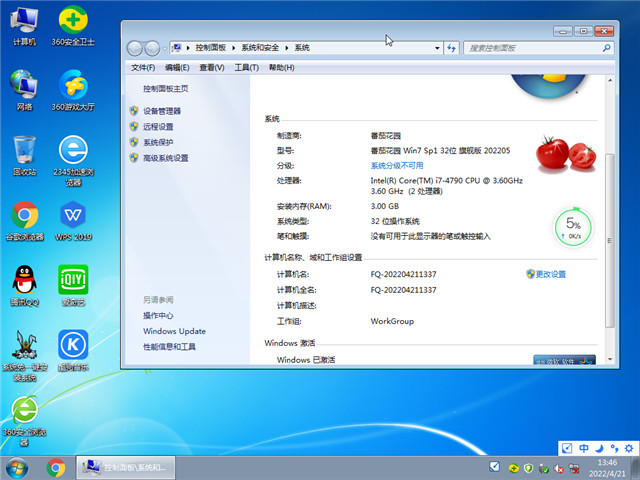Toggle the 中 Chinese/English input mode

(584, 448)
